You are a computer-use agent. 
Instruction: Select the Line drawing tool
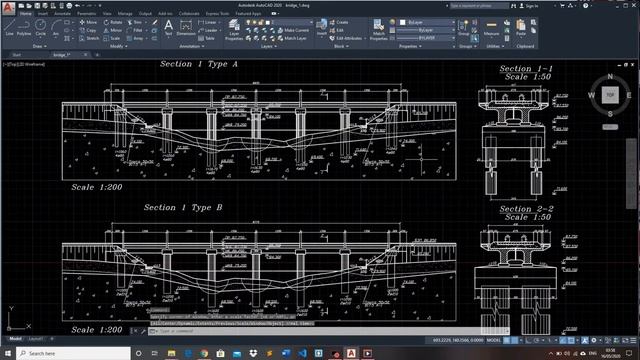pyautogui.click(x=10, y=28)
